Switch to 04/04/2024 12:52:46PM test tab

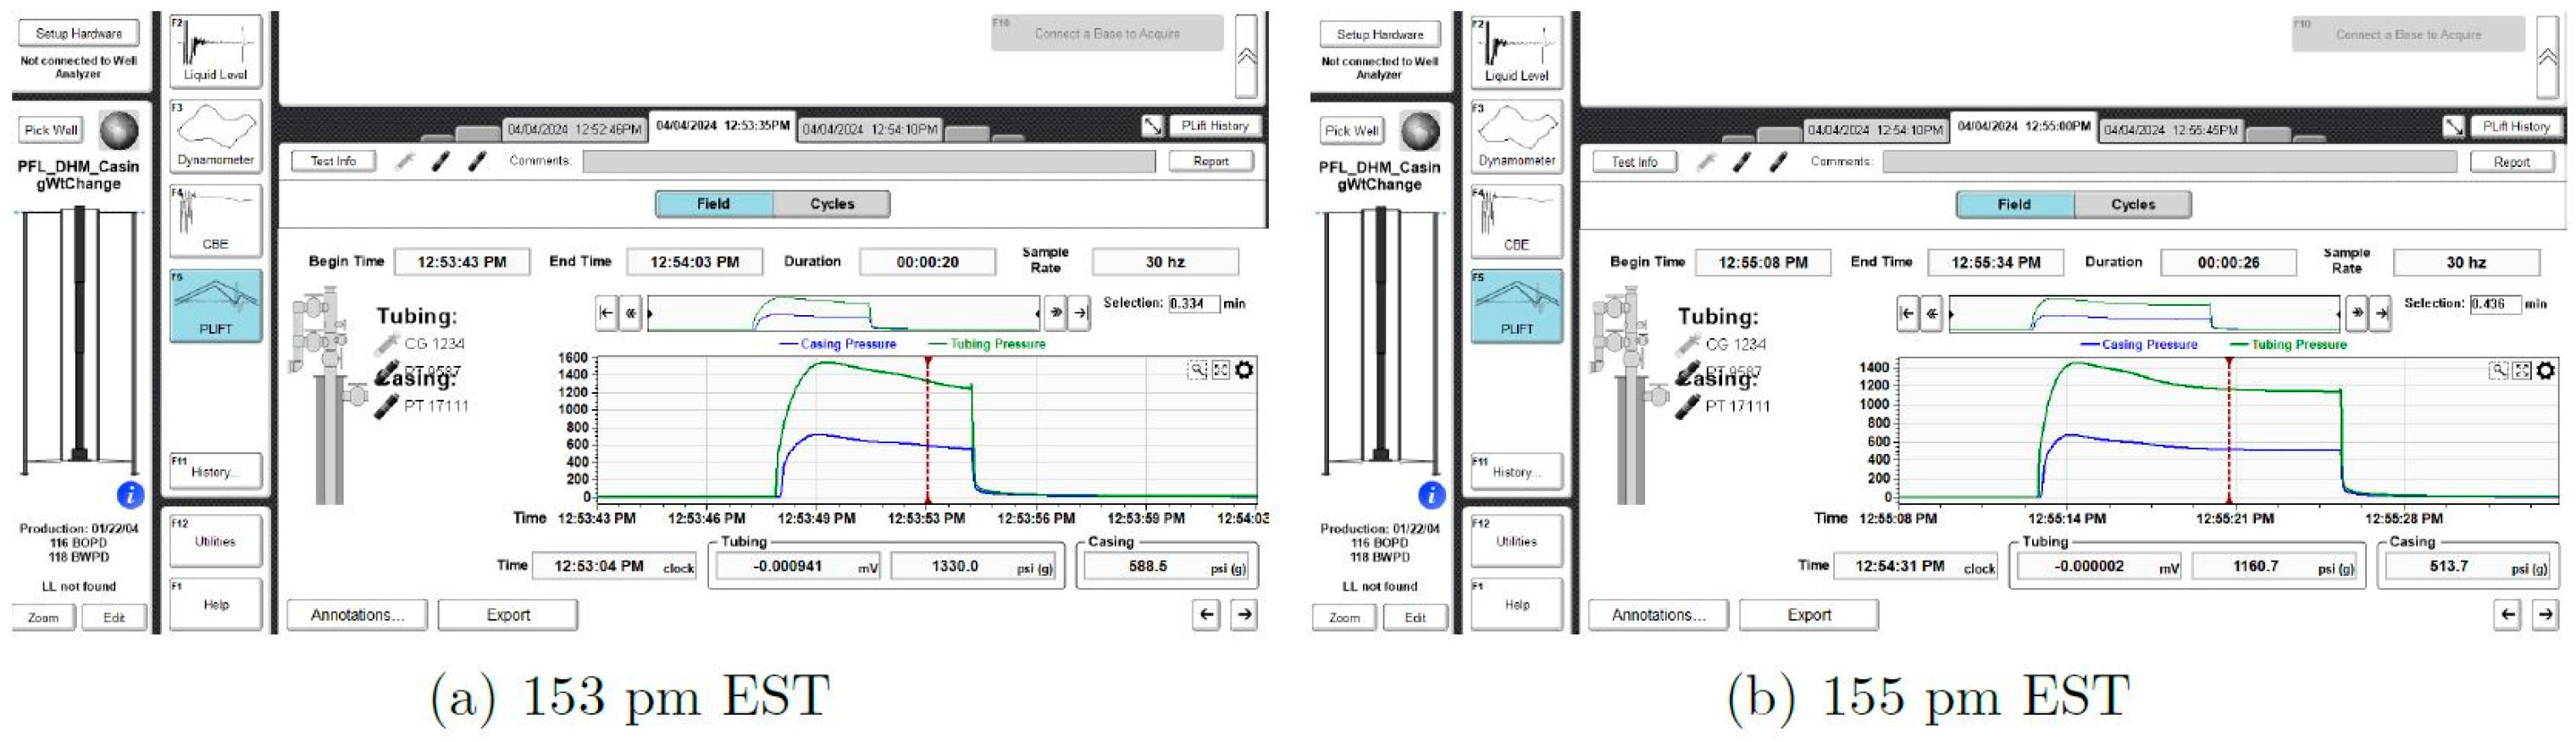(x=574, y=130)
